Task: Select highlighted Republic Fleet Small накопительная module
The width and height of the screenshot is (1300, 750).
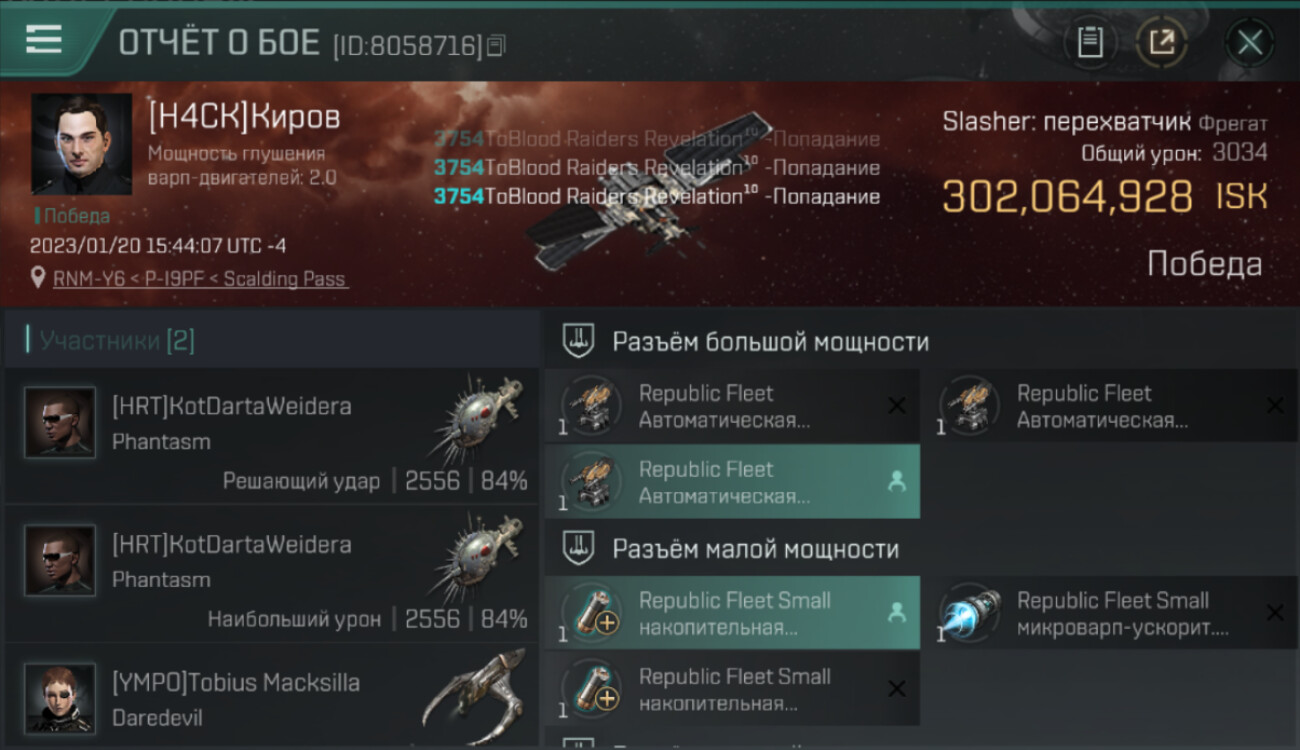Action: (732, 613)
